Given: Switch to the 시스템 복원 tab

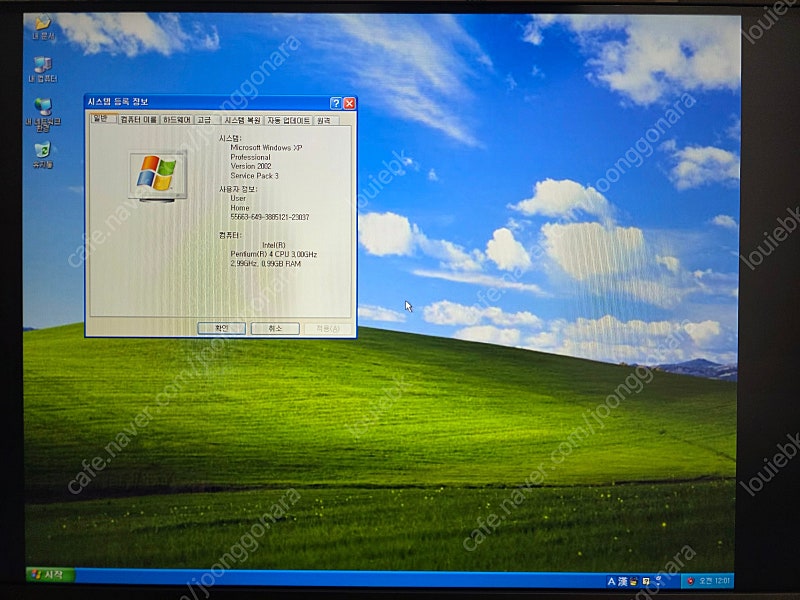Looking at the screenshot, I should click(243, 120).
